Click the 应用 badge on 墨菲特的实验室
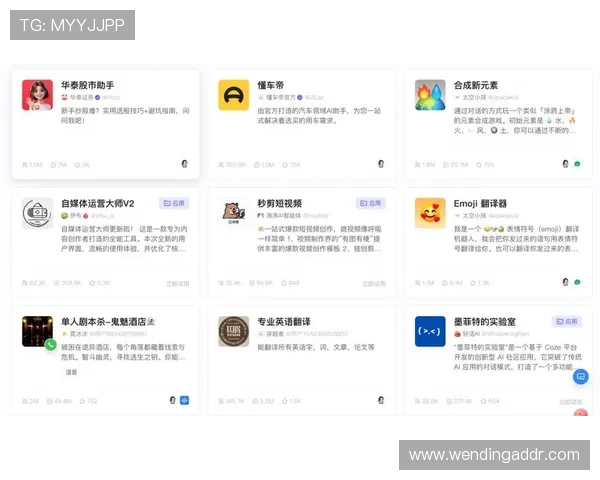The height and width of the screenshot is (480, 600). pos(567,322)
